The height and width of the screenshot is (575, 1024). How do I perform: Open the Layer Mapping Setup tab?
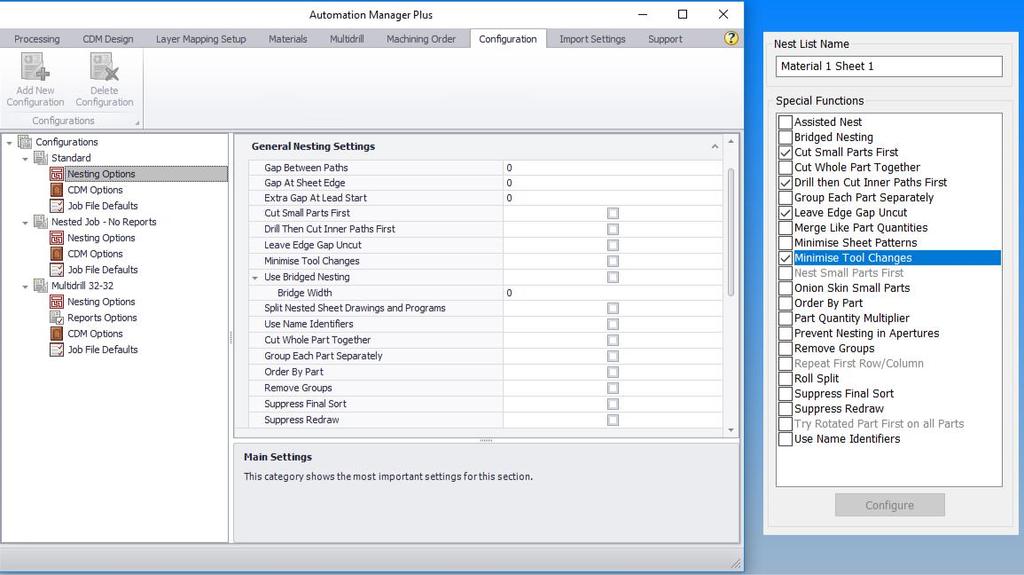200,39
